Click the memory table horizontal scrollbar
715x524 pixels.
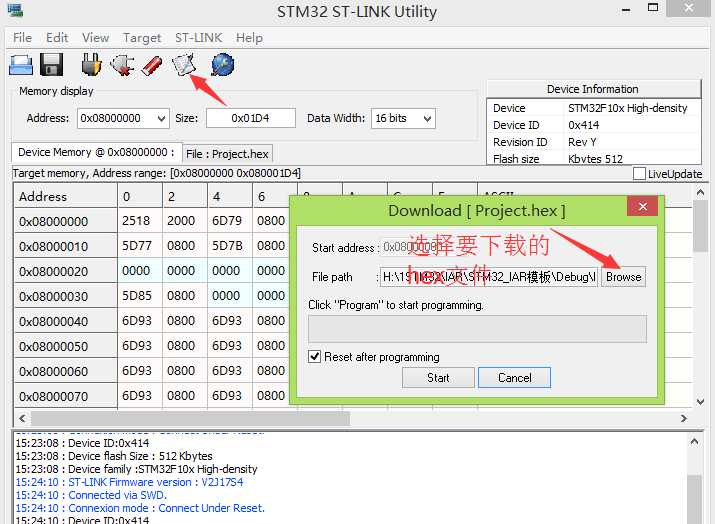point(190,418)
